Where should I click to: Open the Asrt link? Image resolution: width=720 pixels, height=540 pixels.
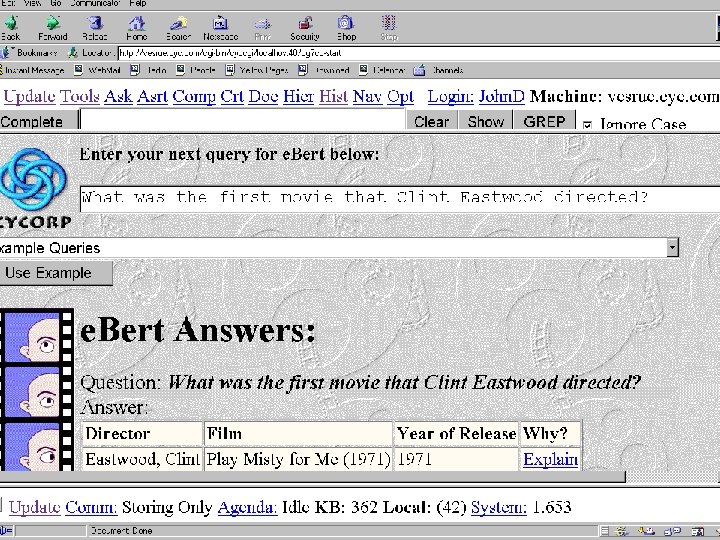tap(152, 96)
